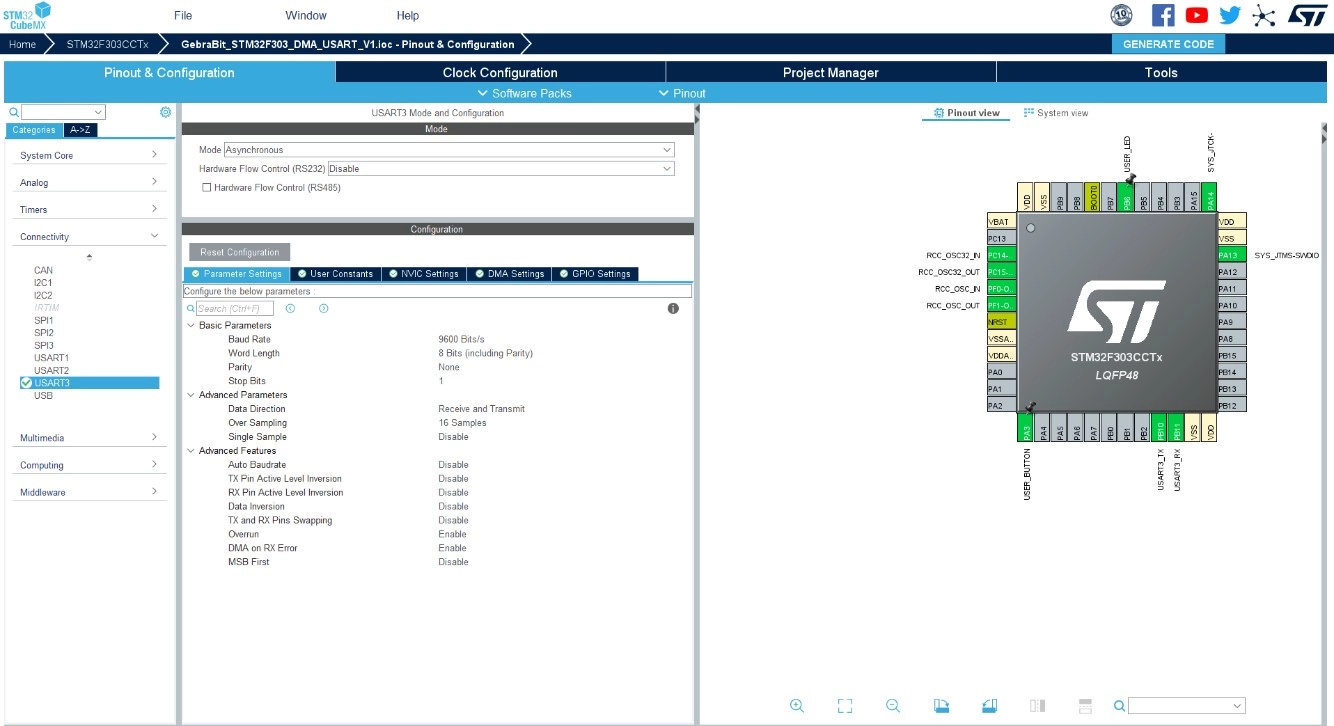Click the Reset Configuration button

240,252
